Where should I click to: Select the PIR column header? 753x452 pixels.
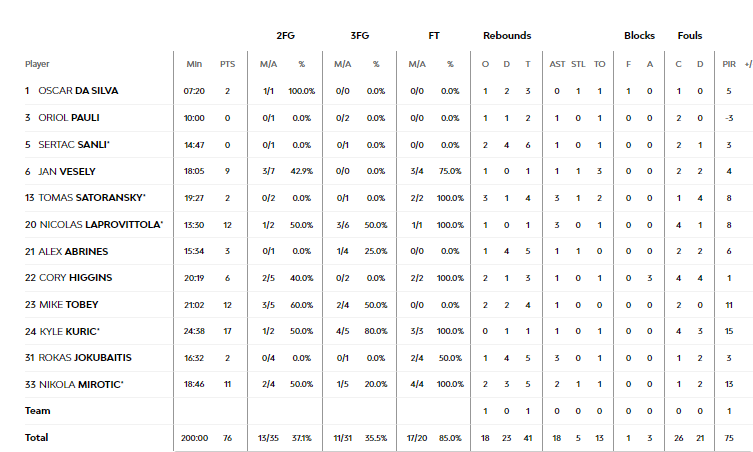click(729, 64)
